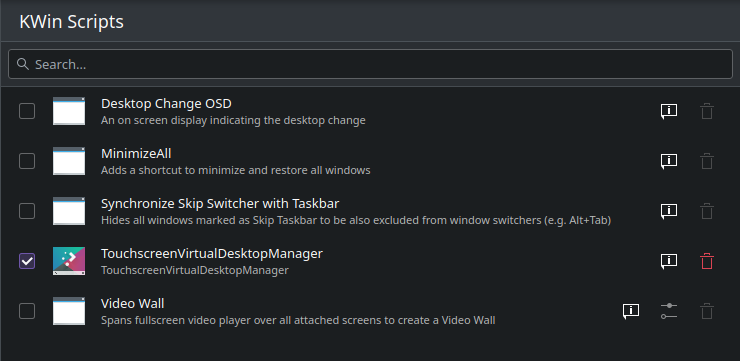Select the MinimizeAll script title
The height and width of the screenshot is (361, 740).
pyautogui.click(x=136, y=153)
